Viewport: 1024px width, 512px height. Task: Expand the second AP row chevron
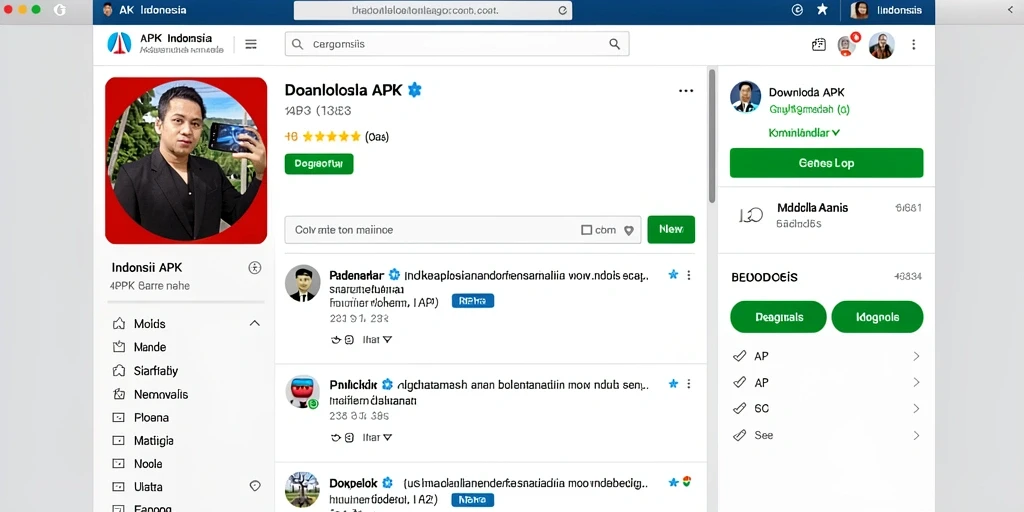[916, 382]
